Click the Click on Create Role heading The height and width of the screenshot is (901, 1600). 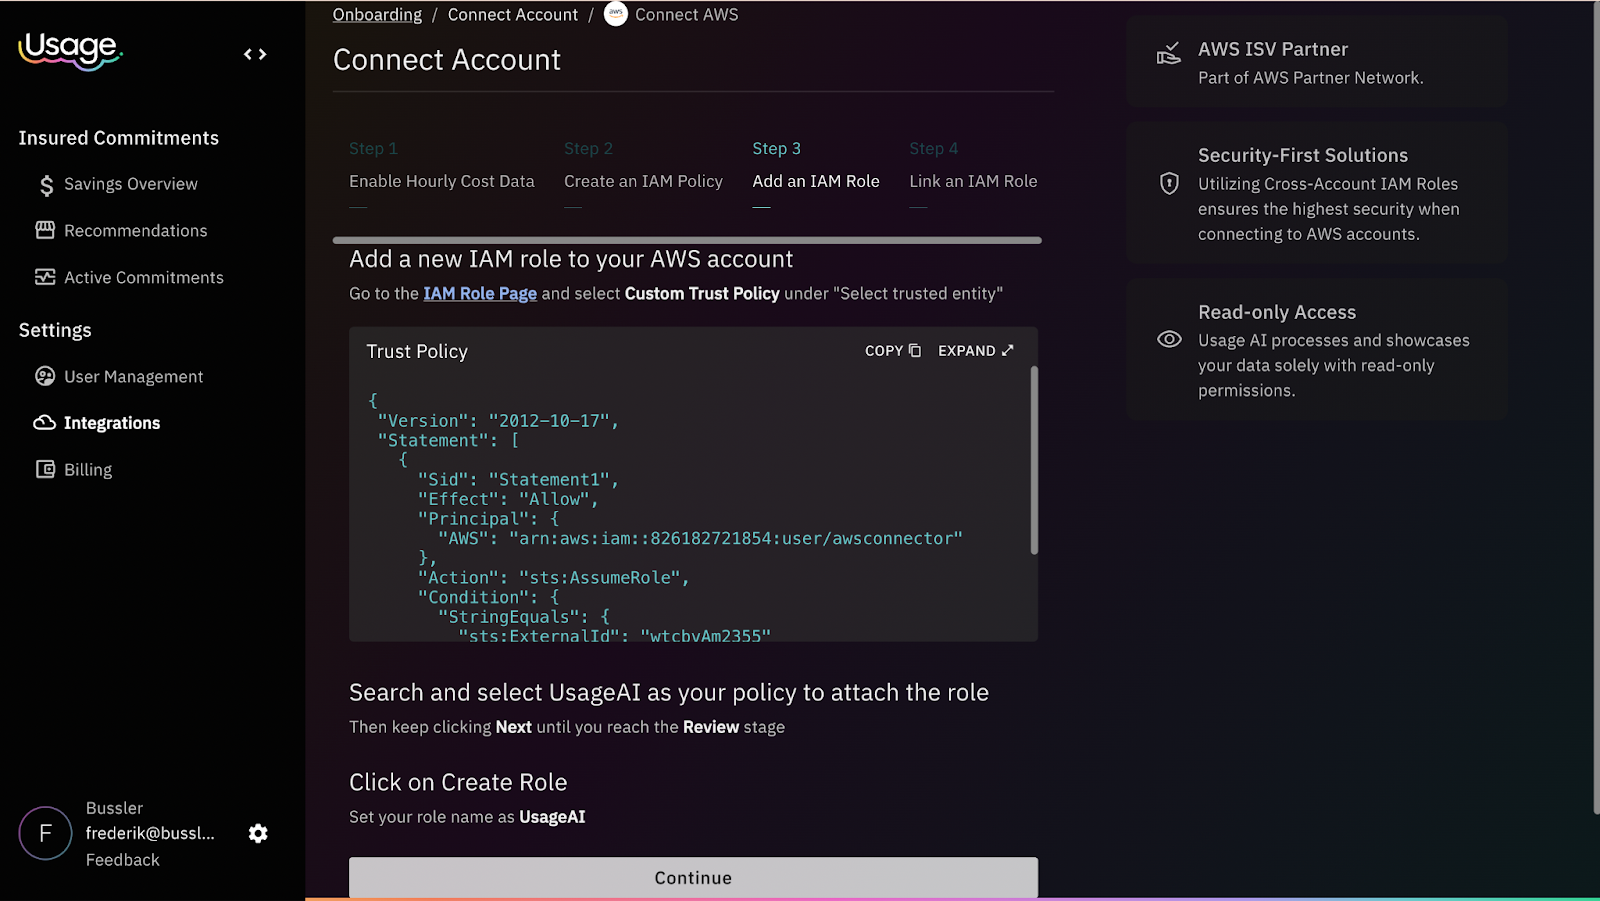tap(458, 782)
